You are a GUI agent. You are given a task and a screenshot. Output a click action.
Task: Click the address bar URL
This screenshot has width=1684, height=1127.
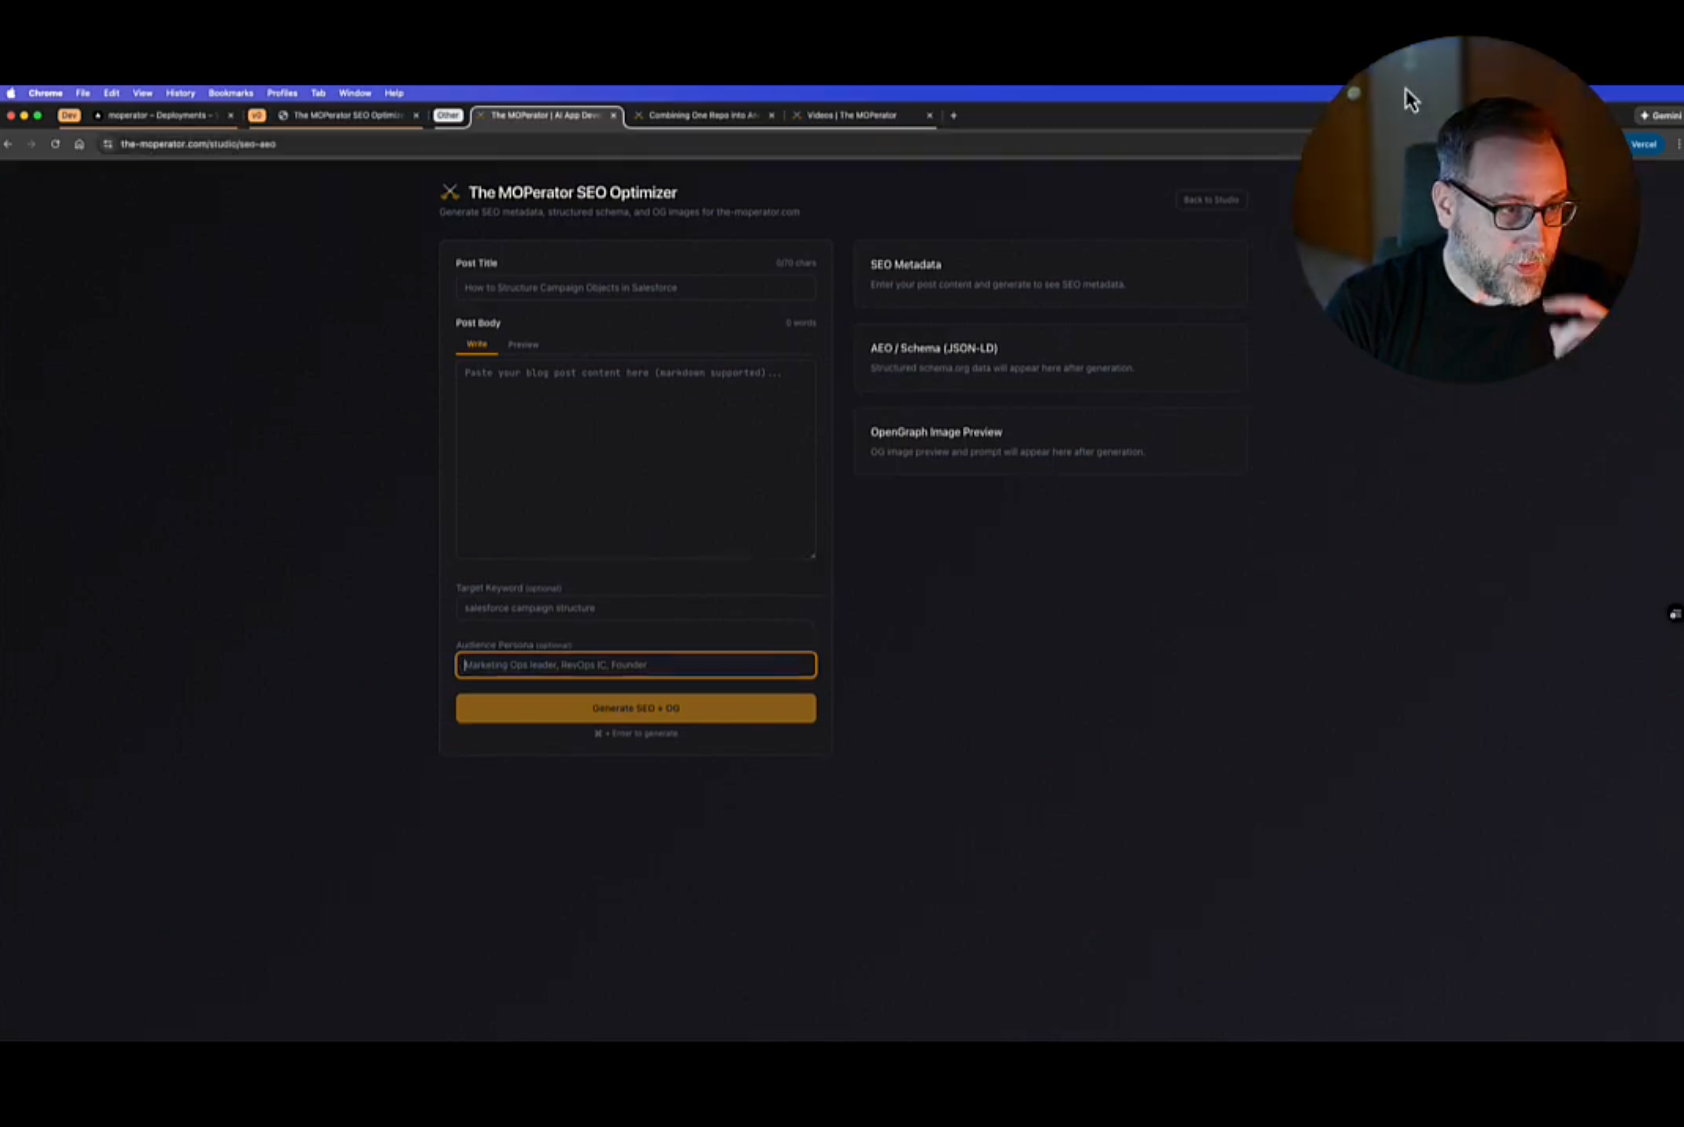(x=198, y=144)
